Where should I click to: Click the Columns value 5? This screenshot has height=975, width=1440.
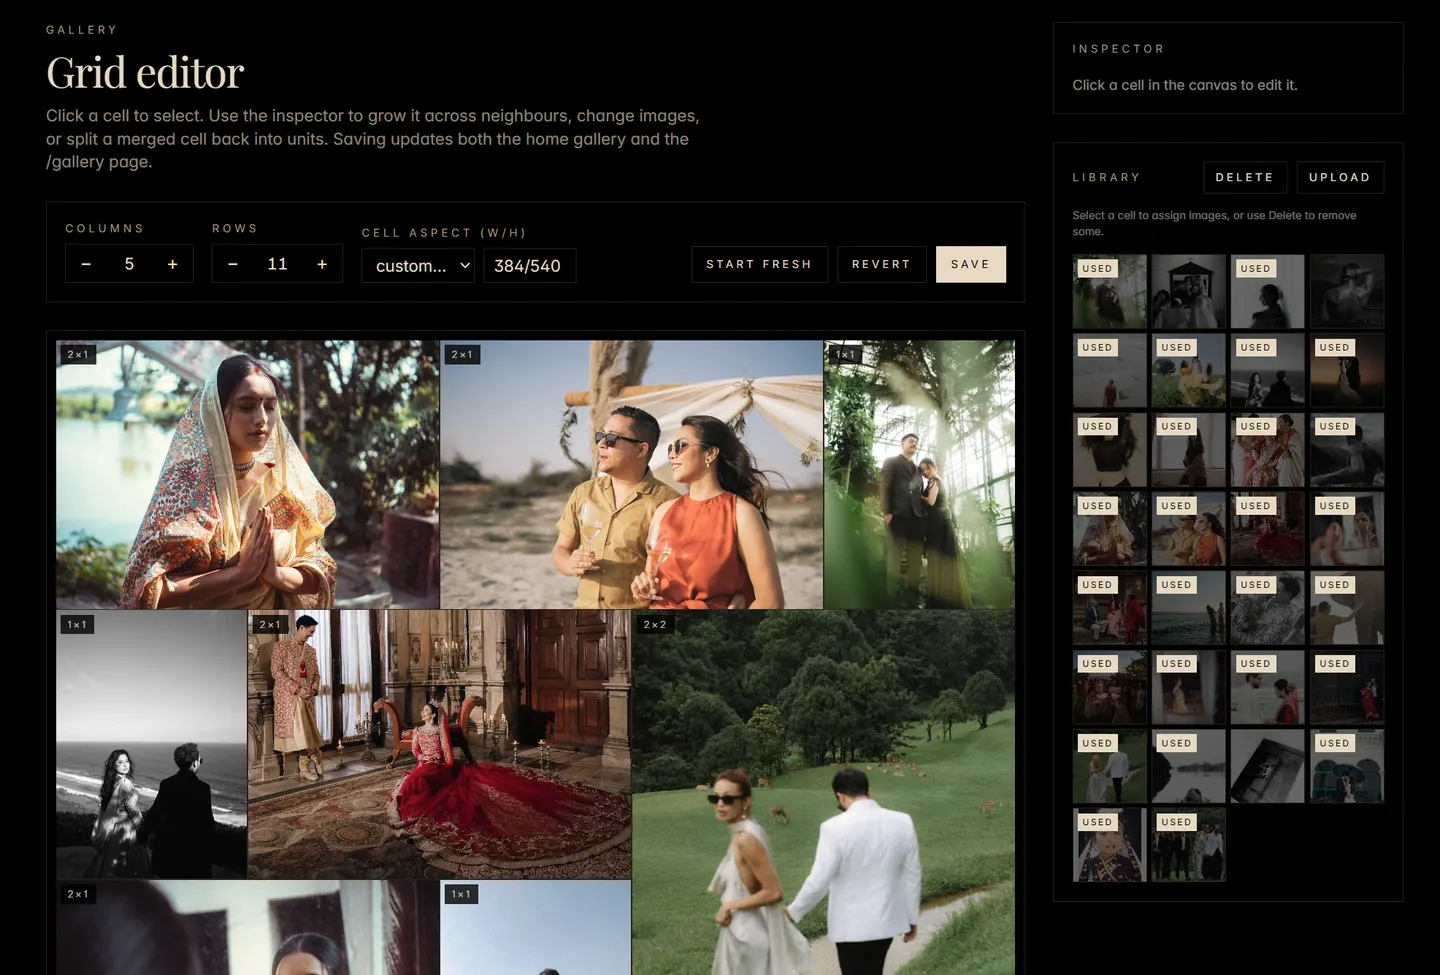(x=129, y=264)
